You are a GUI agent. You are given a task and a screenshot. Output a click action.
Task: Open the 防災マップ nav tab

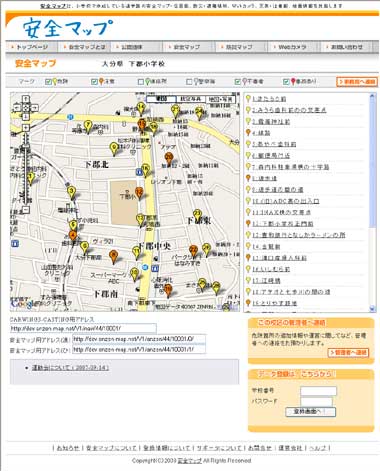coord(241,47)
